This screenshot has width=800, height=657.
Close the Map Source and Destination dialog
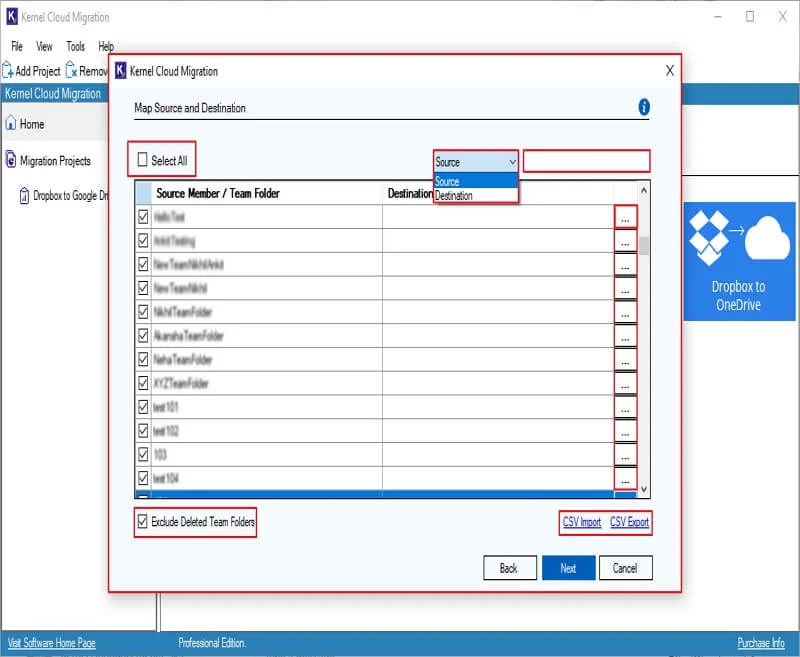670,70
